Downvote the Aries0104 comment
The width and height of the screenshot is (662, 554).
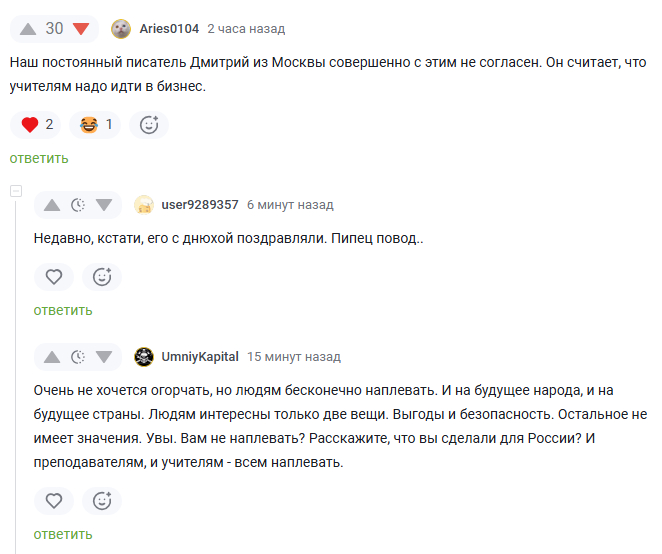pos(81,28)
